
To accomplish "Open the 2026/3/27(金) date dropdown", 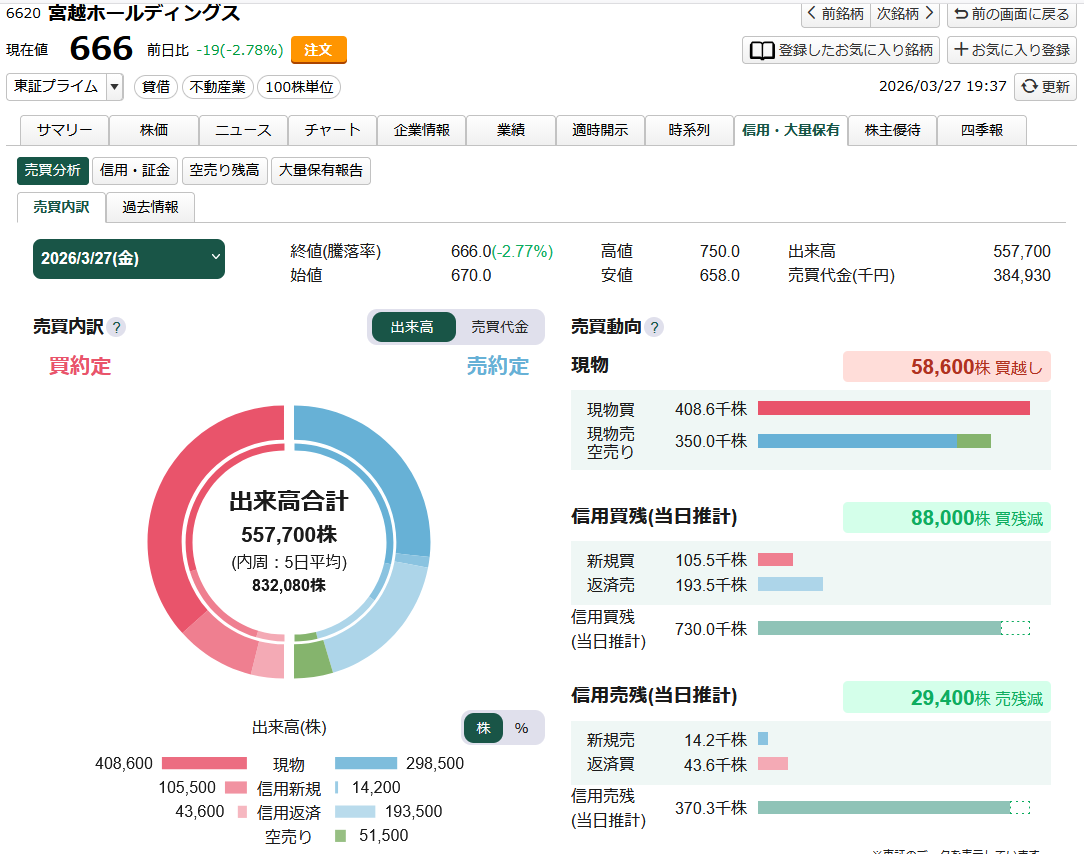I will pyautogui.click(x=129, y=259).
